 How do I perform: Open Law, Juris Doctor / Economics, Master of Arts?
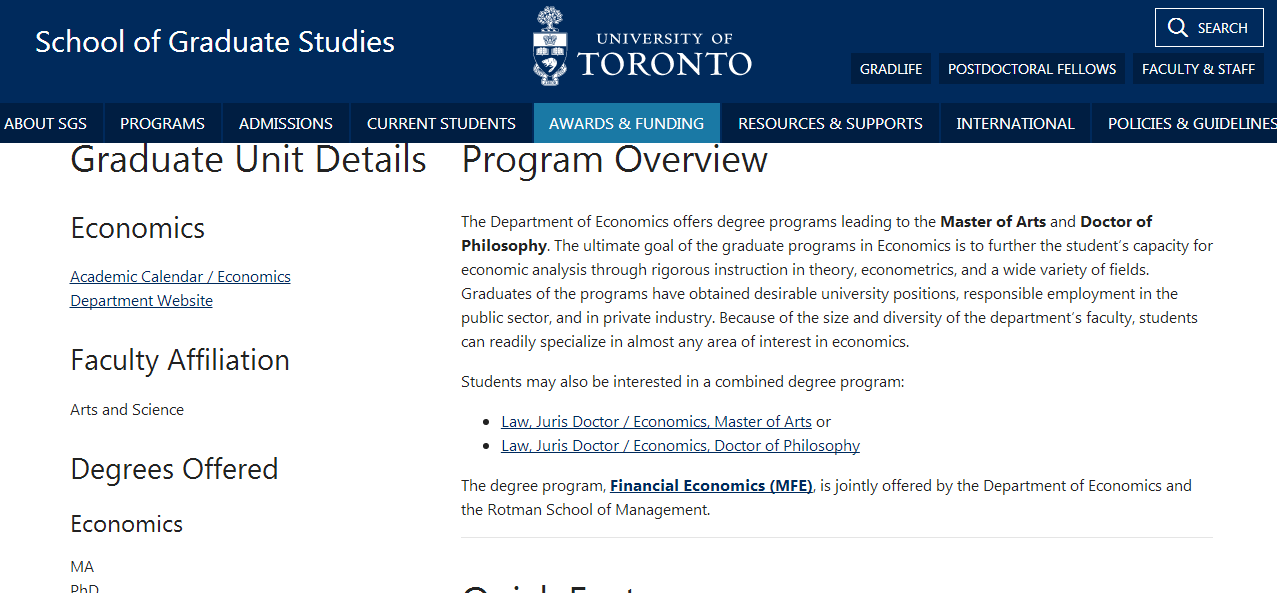point(656,422)
